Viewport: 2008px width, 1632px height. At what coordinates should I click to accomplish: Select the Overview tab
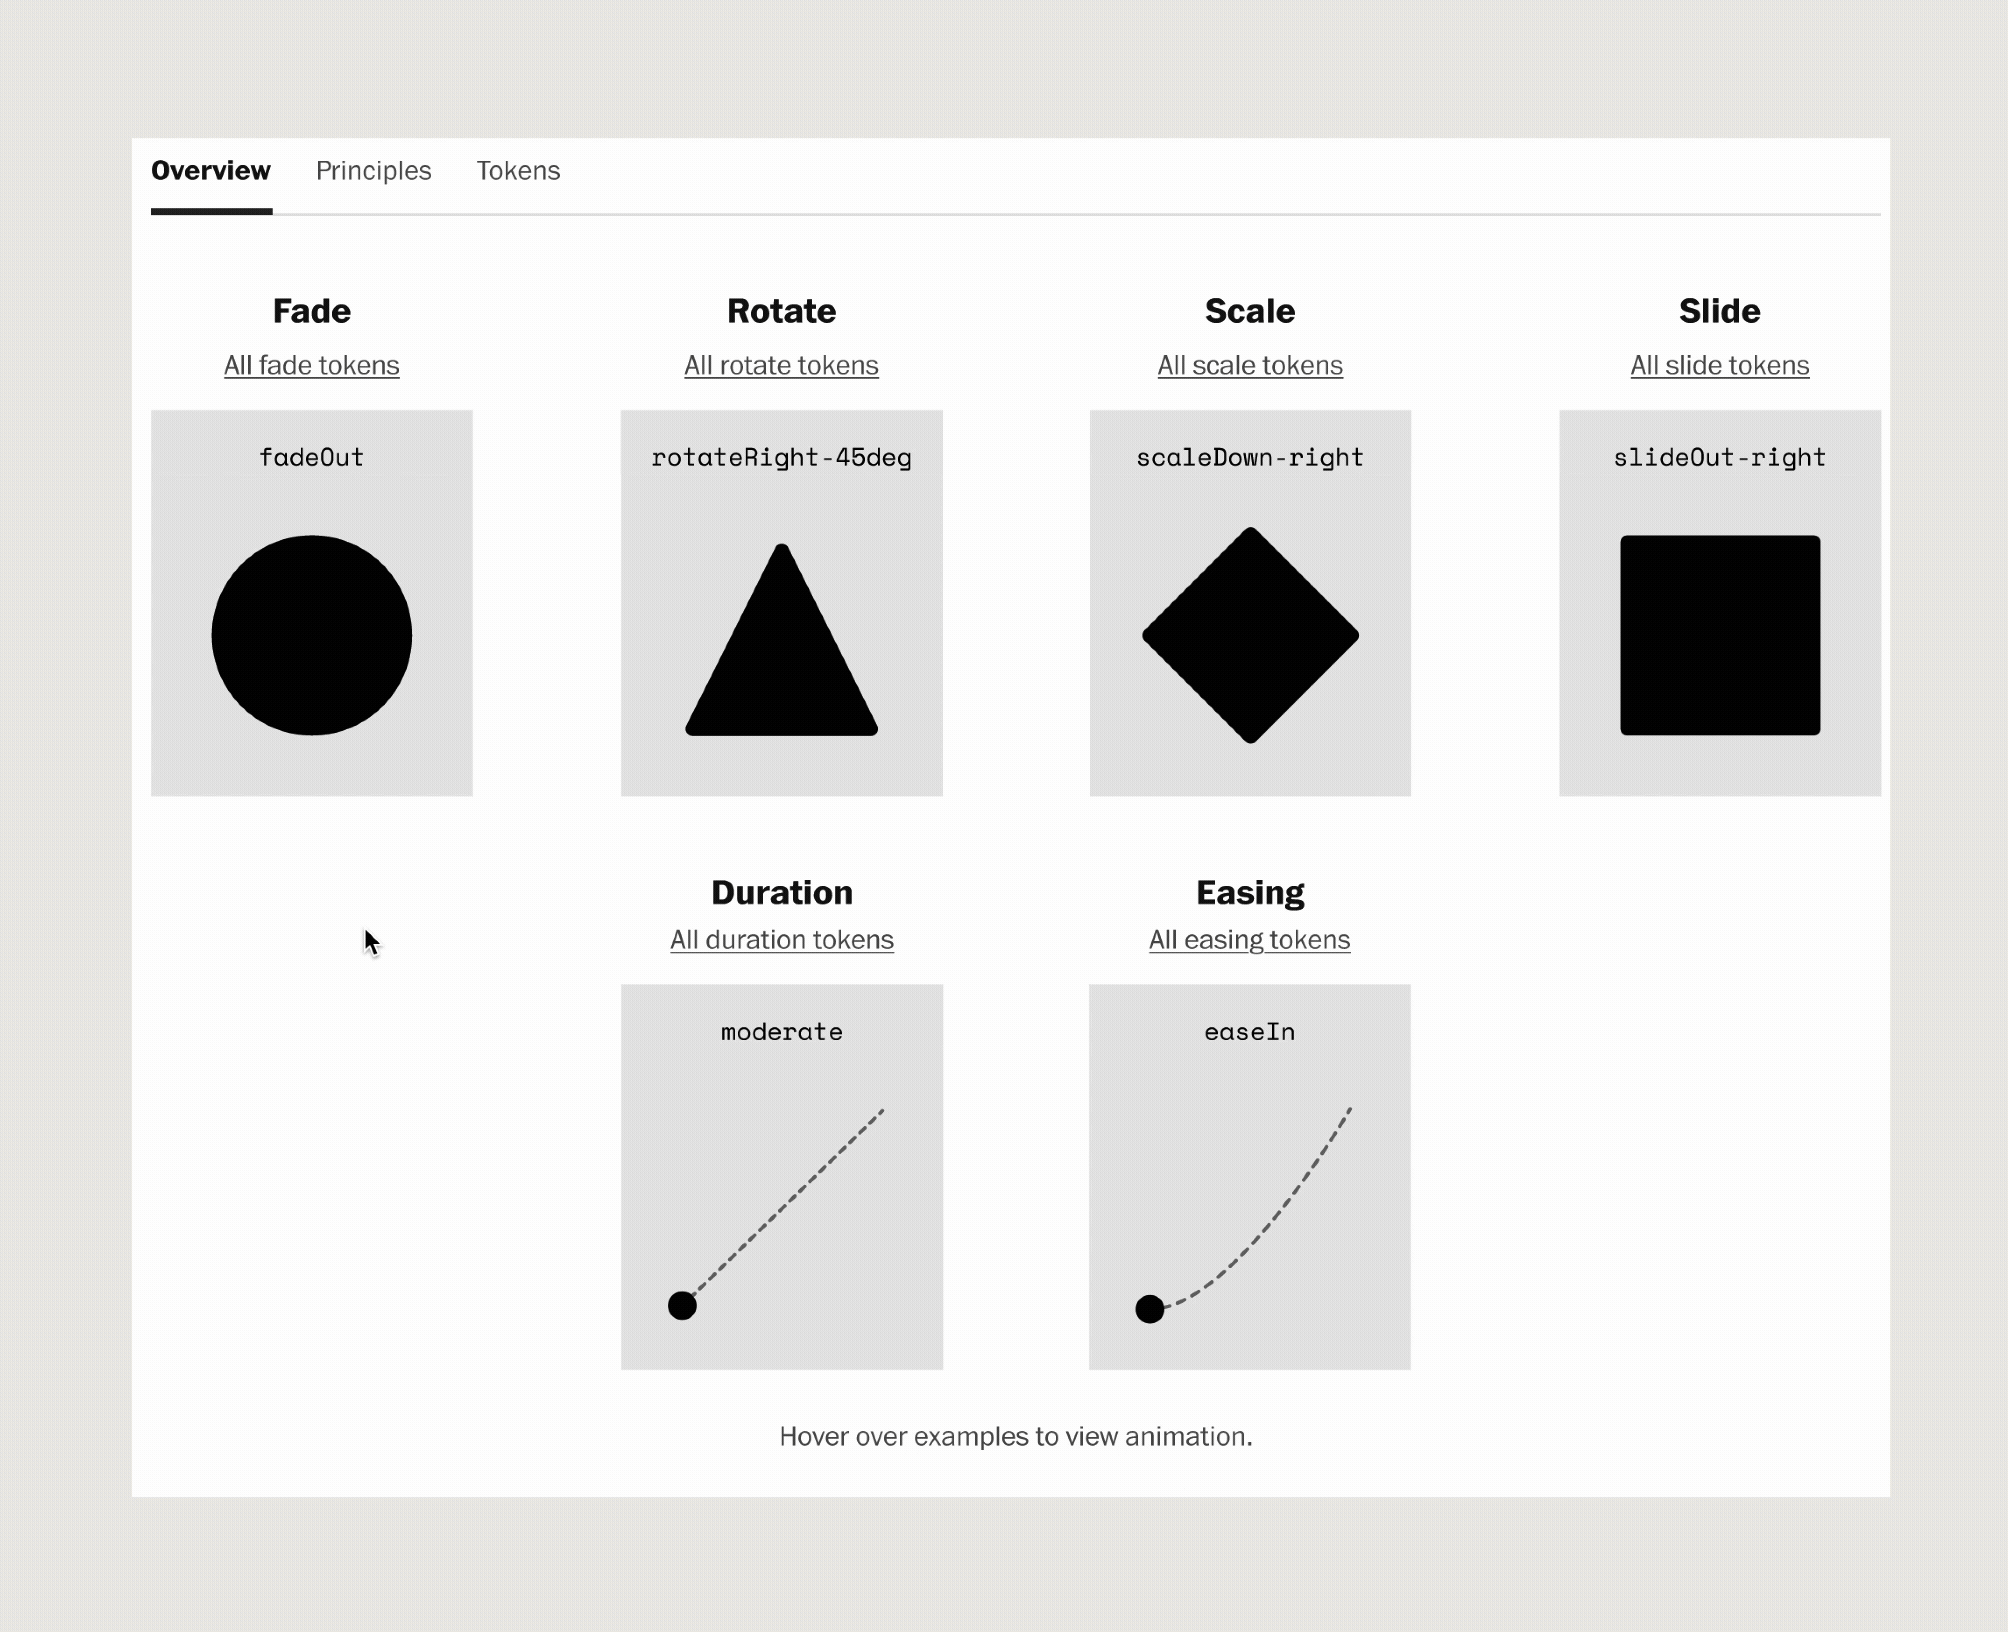pos(211,171)
